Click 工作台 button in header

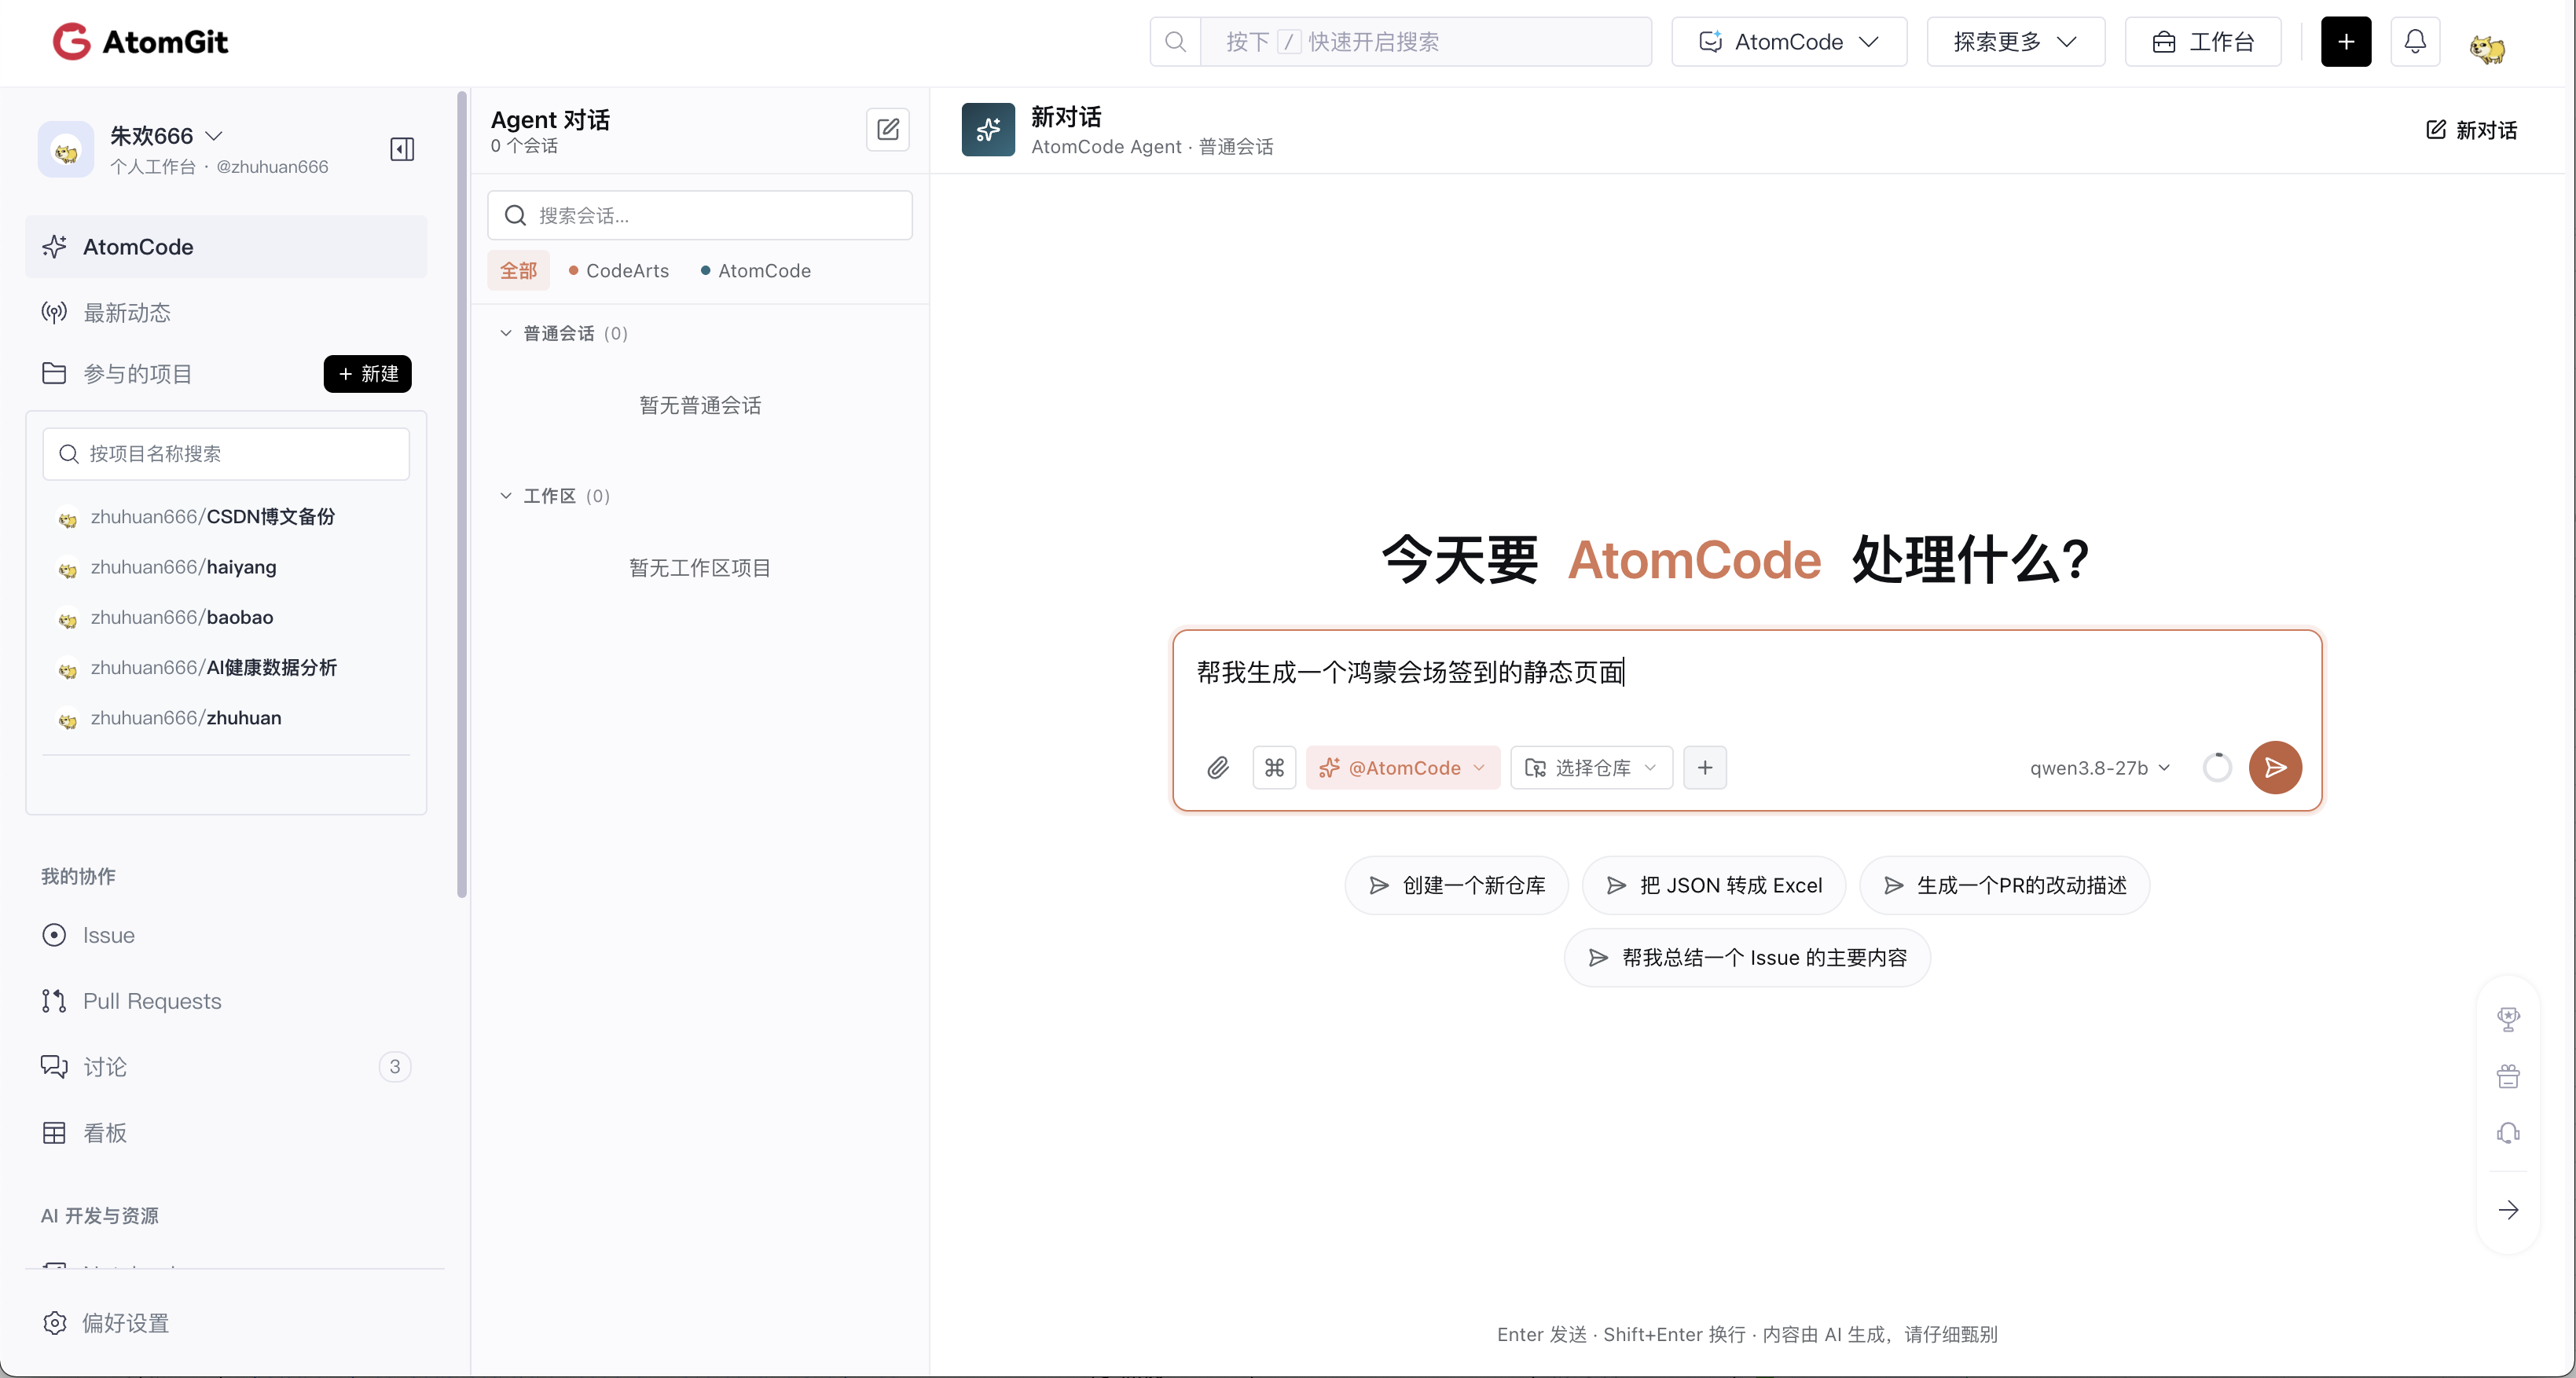(x=2203, y=42)
